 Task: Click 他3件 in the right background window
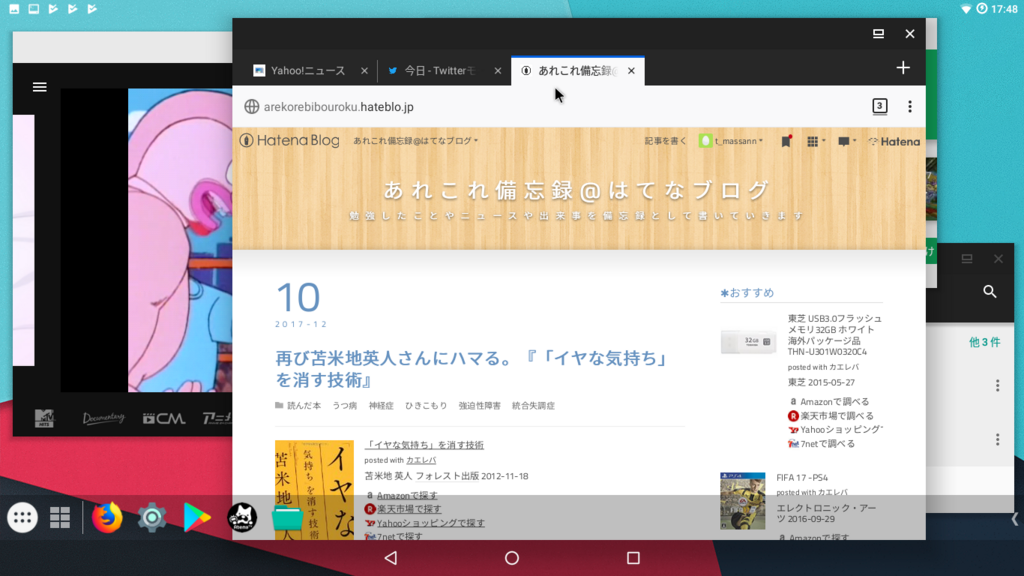[x=984, y=342]
